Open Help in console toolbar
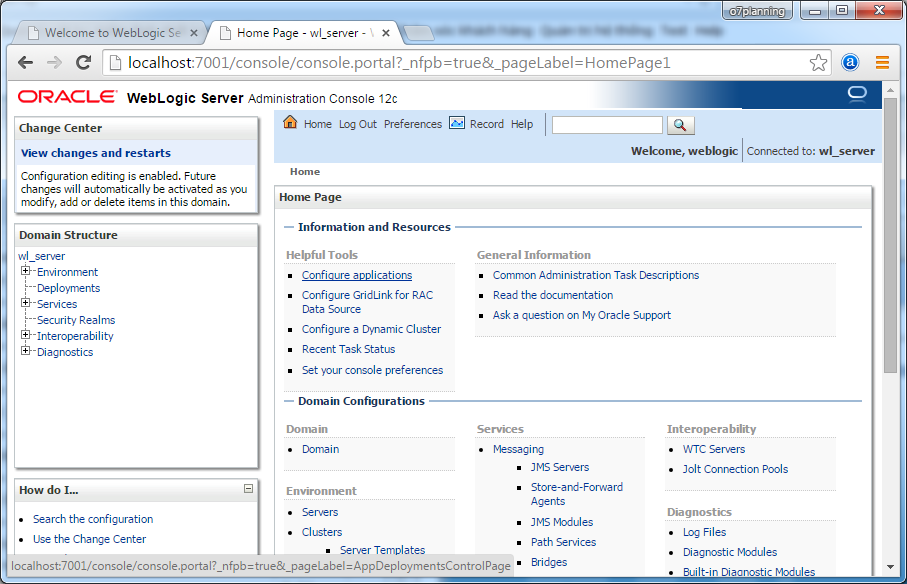907x584 pixels. tap(522, 124)
